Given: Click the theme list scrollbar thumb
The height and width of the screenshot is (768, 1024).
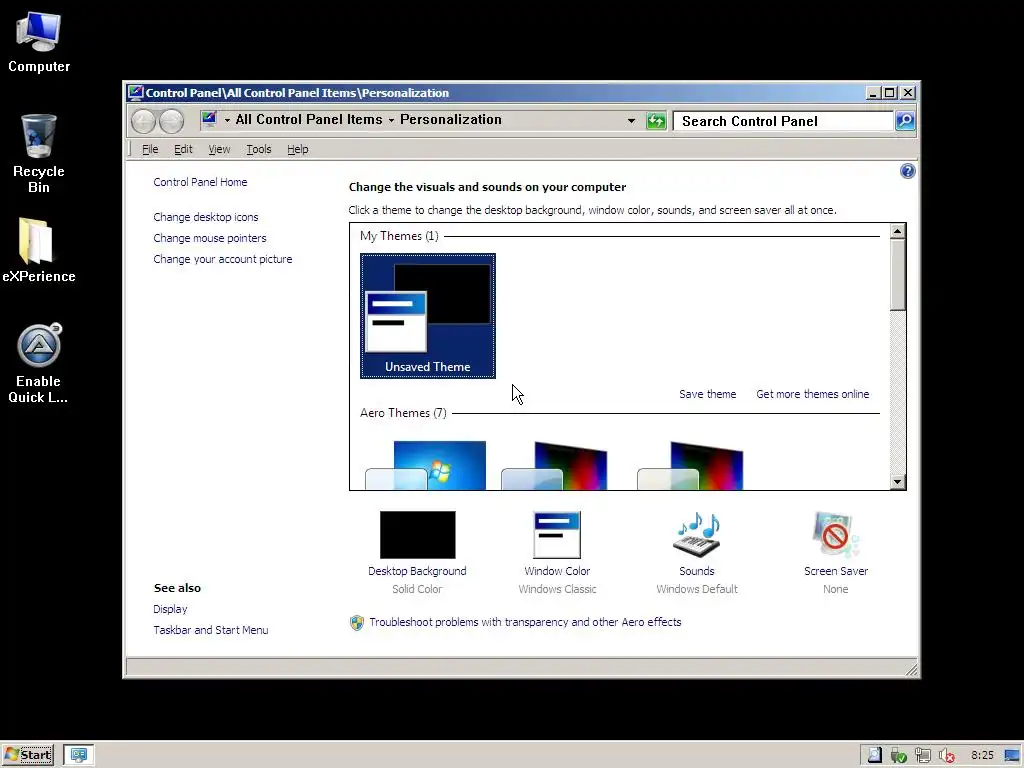Looking at the screenshot, I should click(x=897, y=275).
